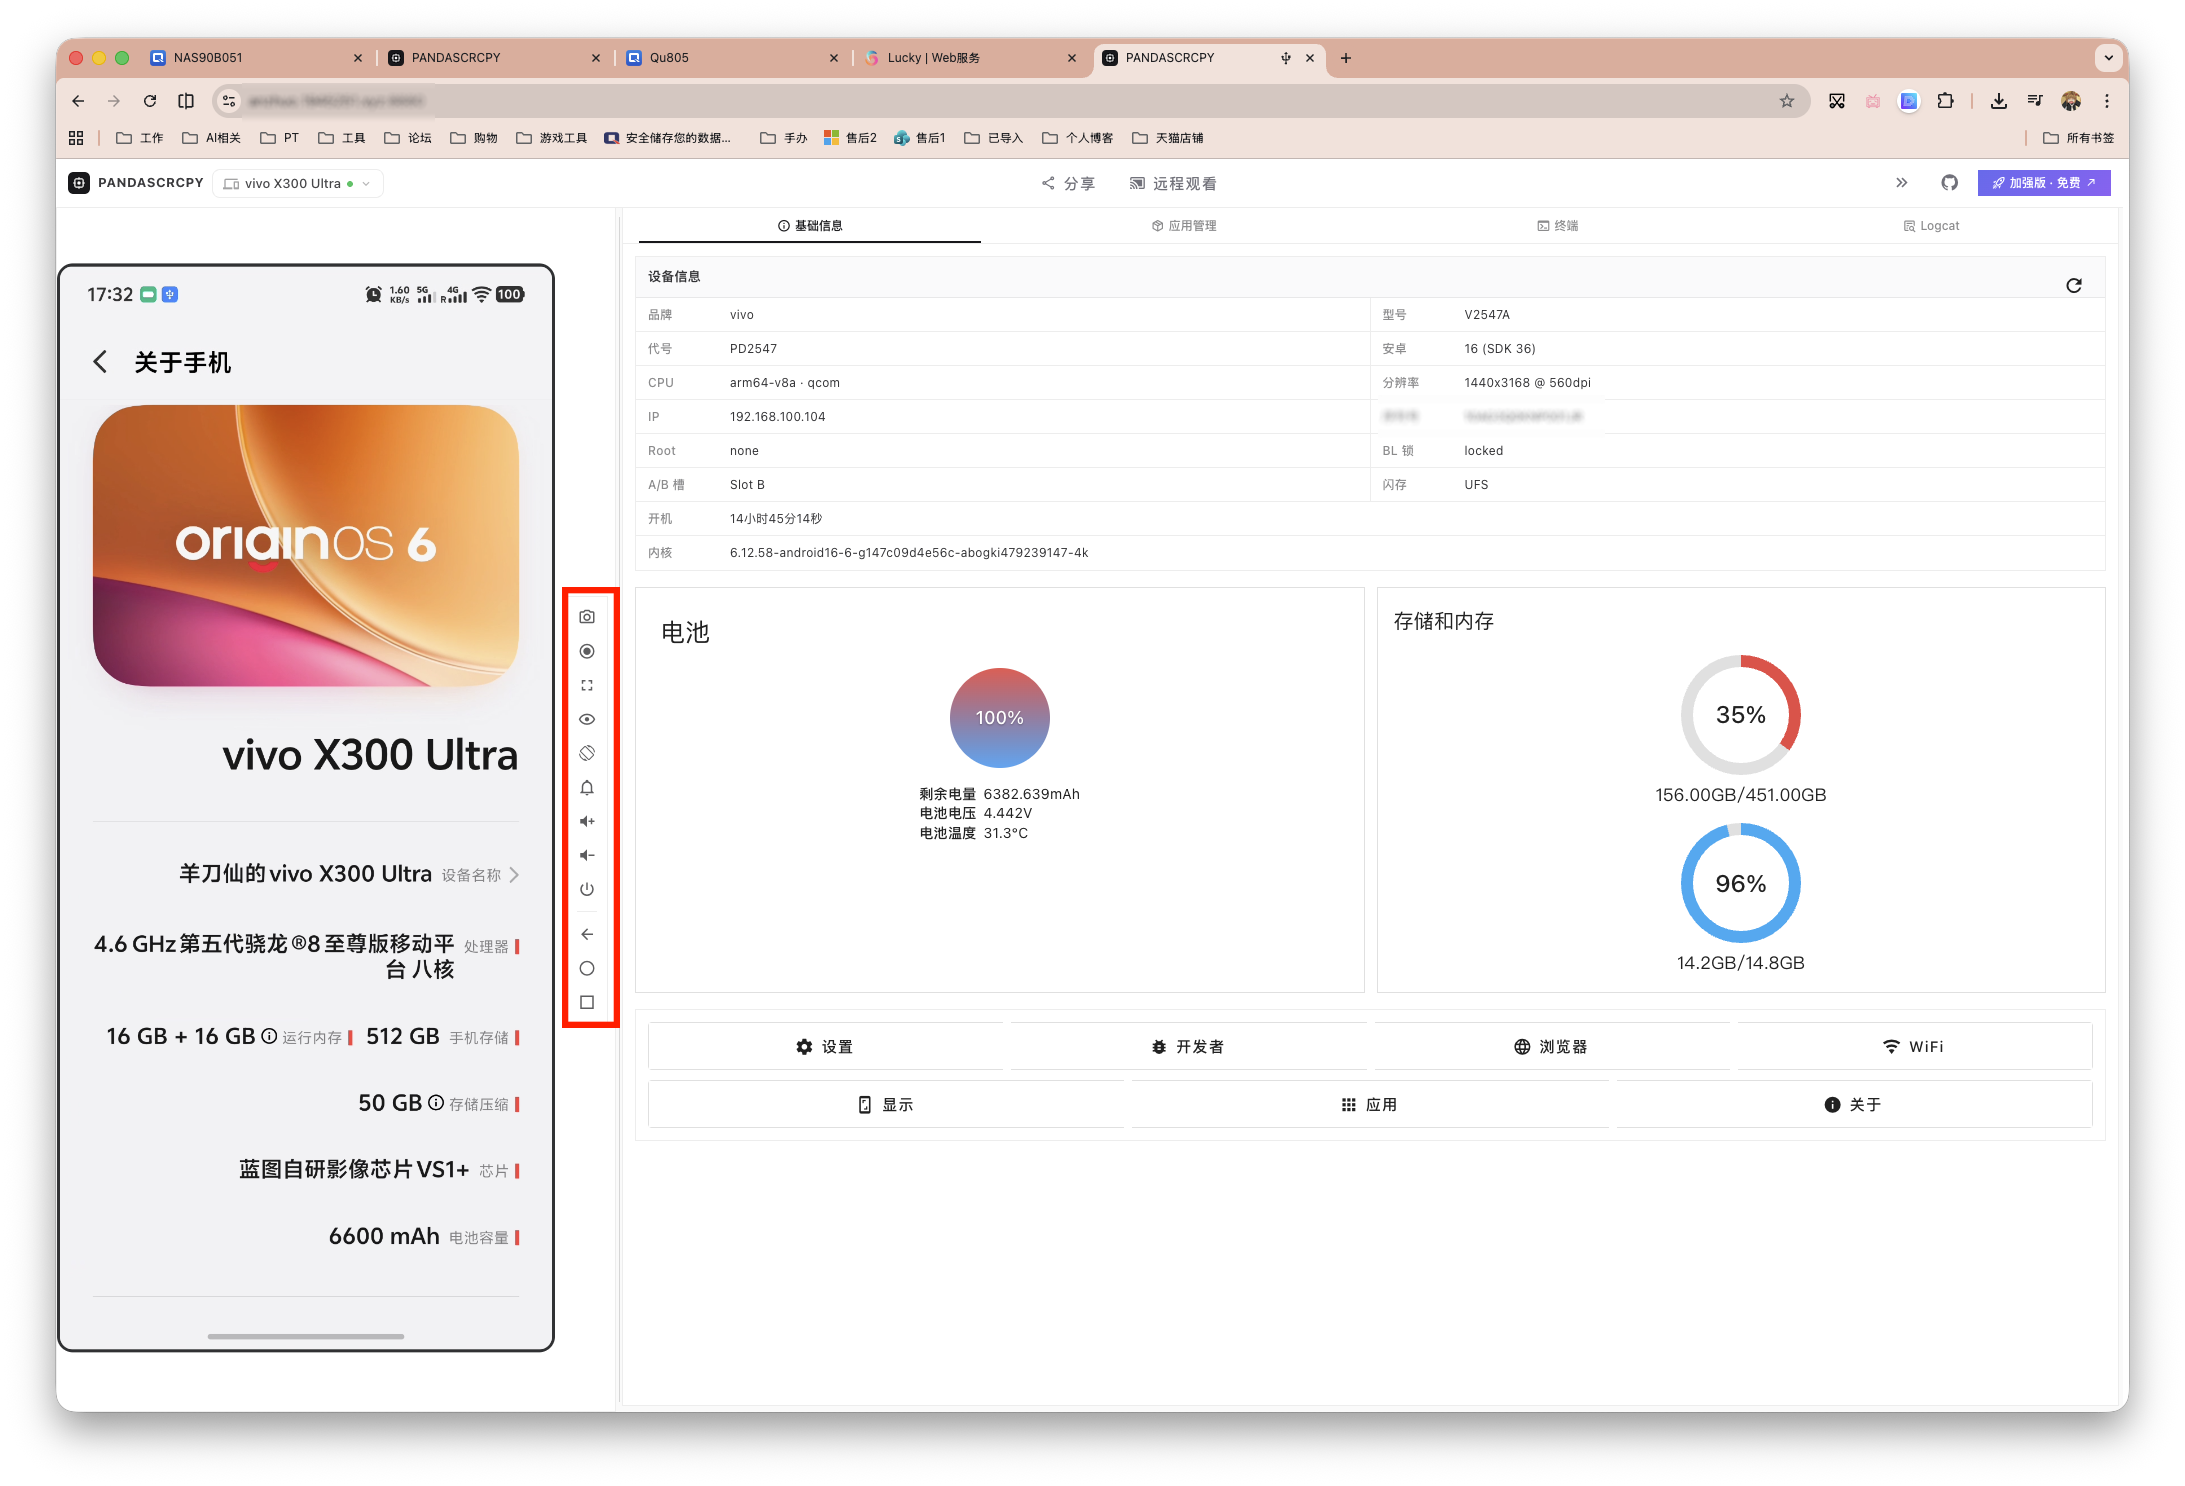Image resolution: width=2185 pixels, height=1486 pixels.
Task: Click the 开发者 button
Action: pos(1187,1046)
